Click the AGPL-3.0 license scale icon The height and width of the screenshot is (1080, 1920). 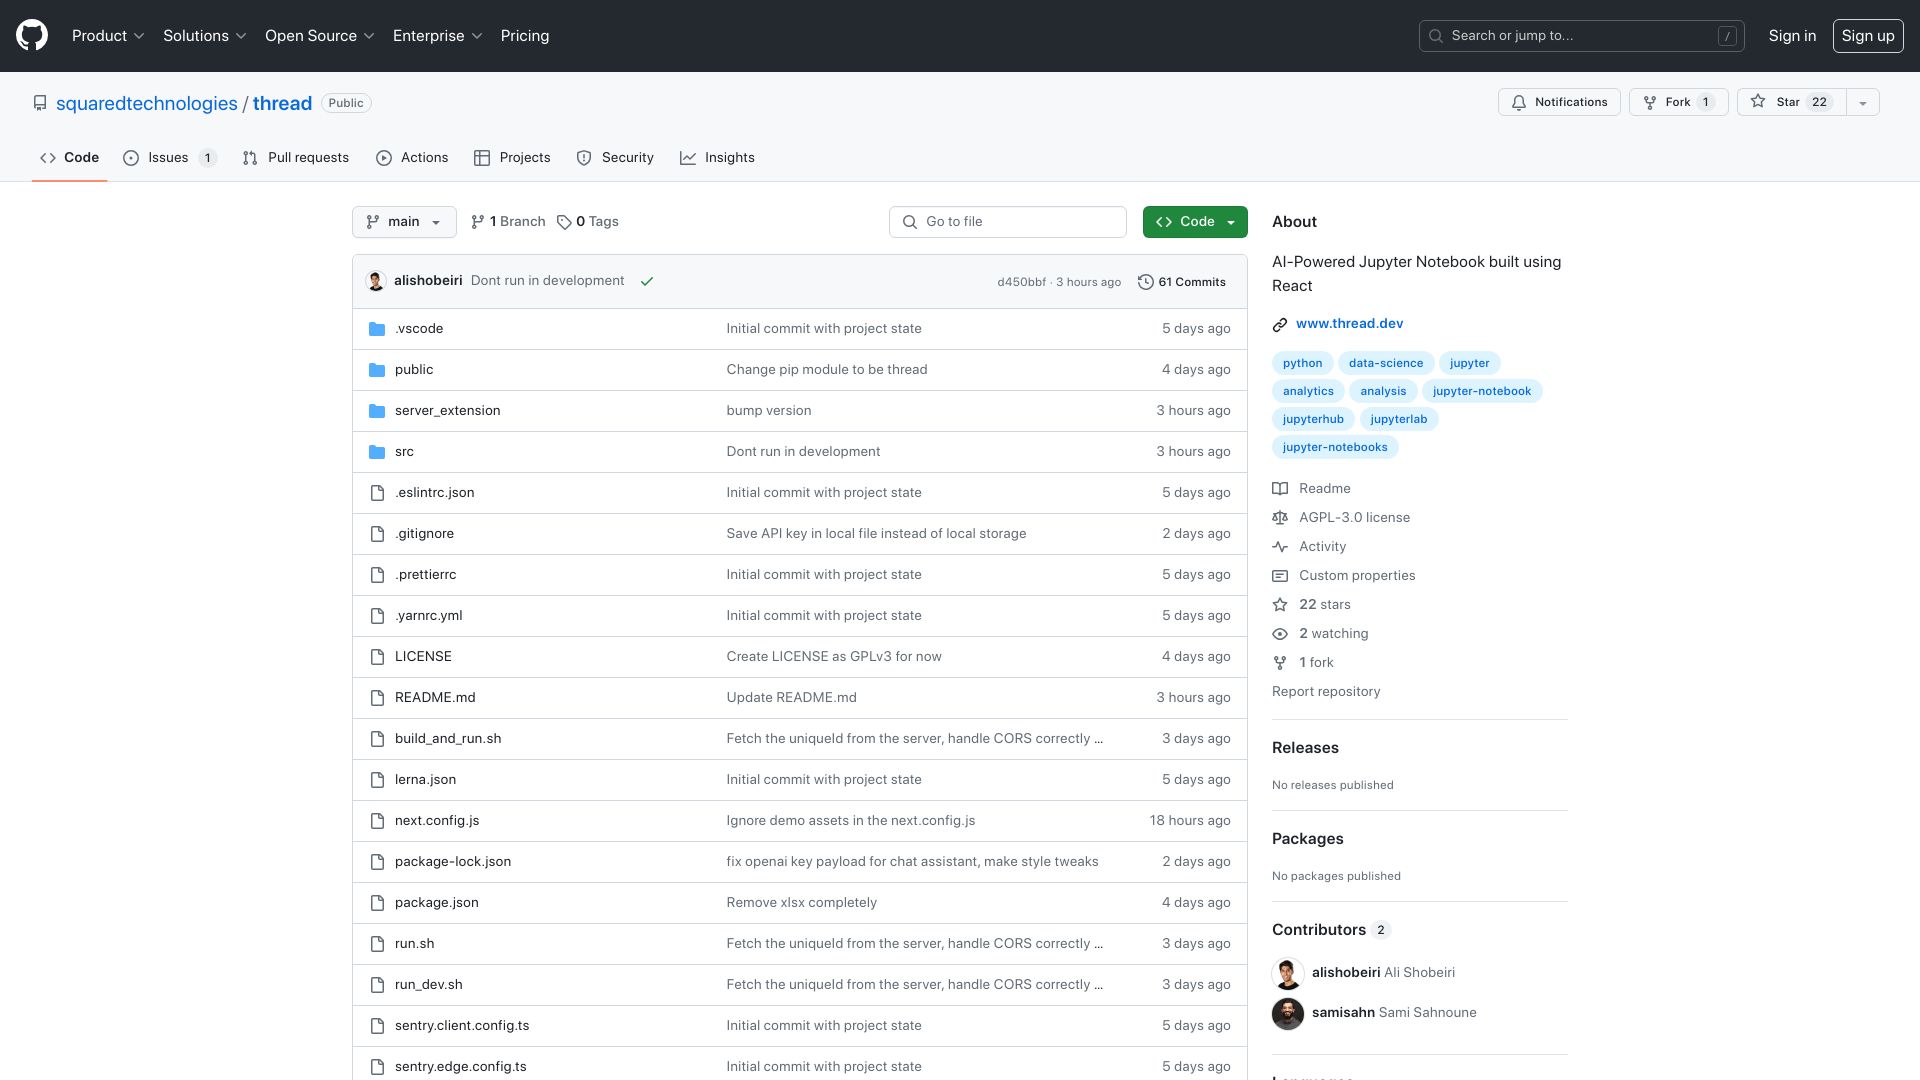coord(1280,518)
